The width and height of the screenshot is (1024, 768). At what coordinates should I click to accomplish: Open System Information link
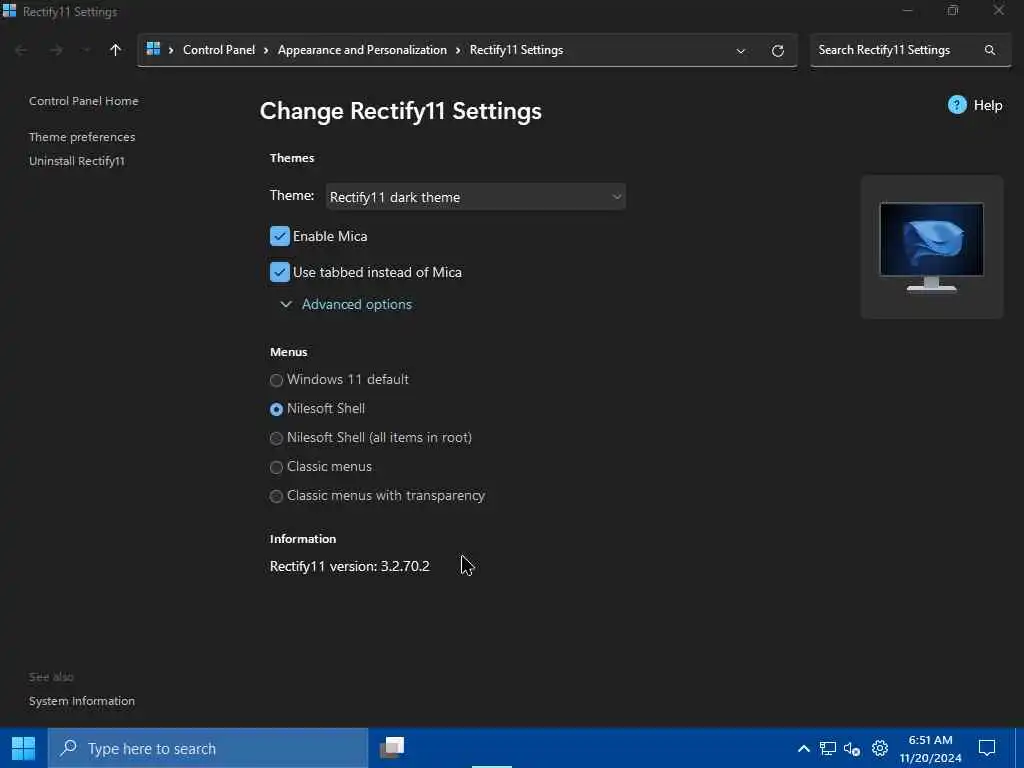point(82,701)
